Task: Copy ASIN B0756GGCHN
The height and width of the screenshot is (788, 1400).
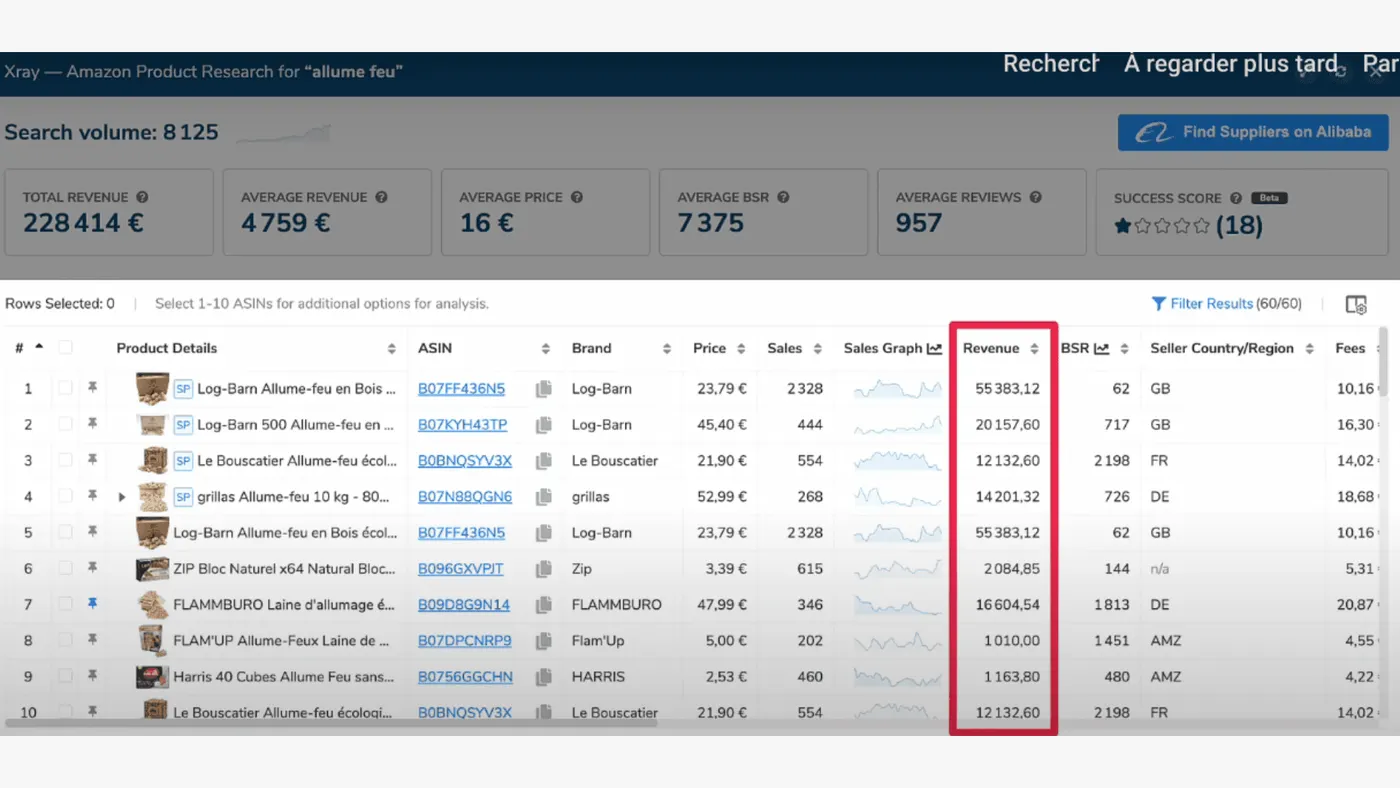Action: coord(543,677)
